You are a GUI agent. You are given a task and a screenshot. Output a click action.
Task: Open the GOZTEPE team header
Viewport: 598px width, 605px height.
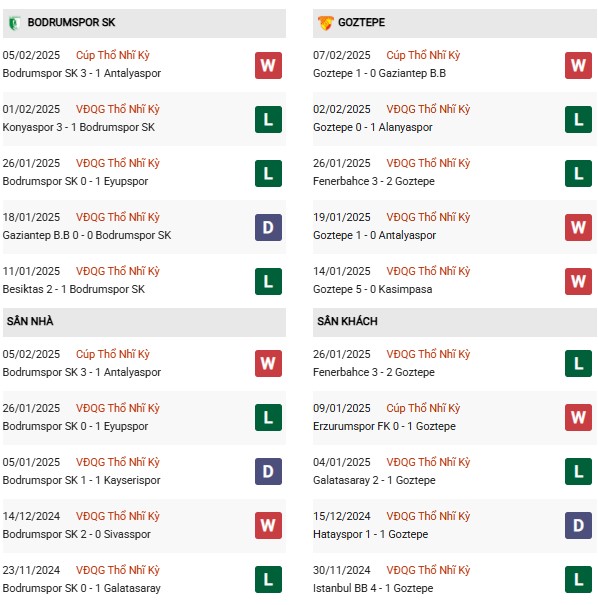tap(454, 23)
